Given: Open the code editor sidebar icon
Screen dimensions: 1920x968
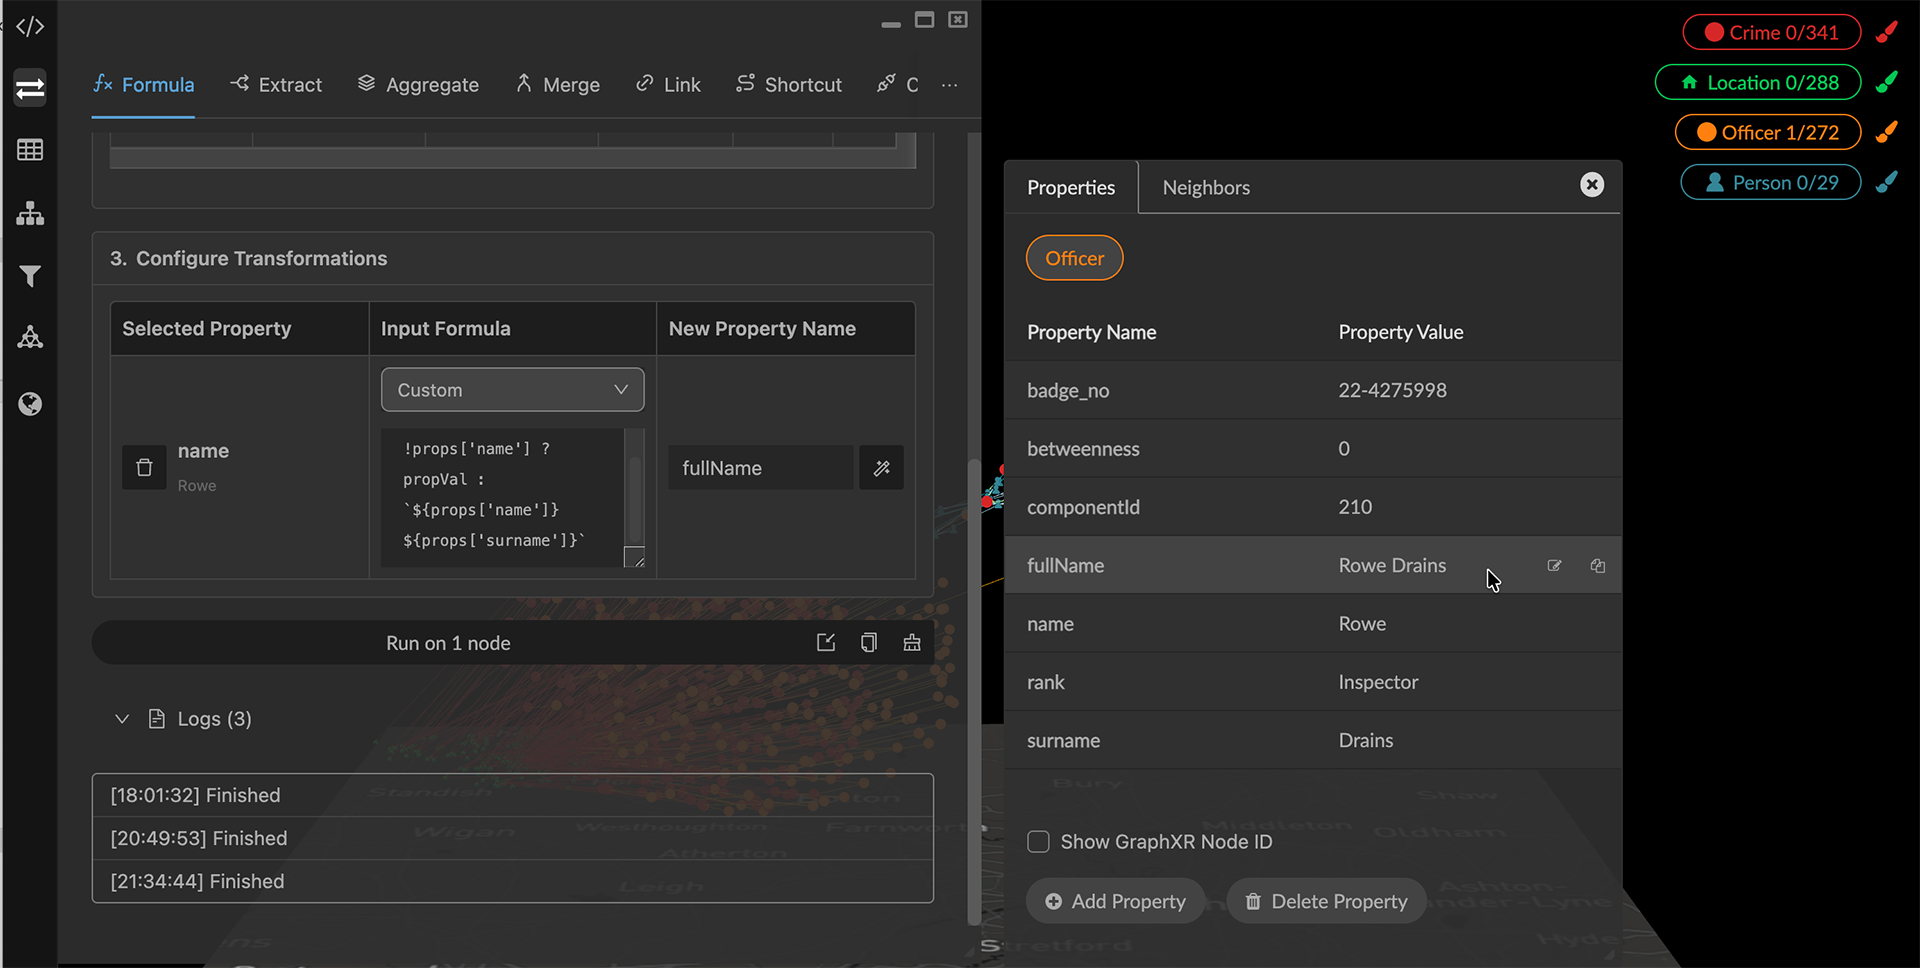Looking at the screenshot, I should click(30, 26).
